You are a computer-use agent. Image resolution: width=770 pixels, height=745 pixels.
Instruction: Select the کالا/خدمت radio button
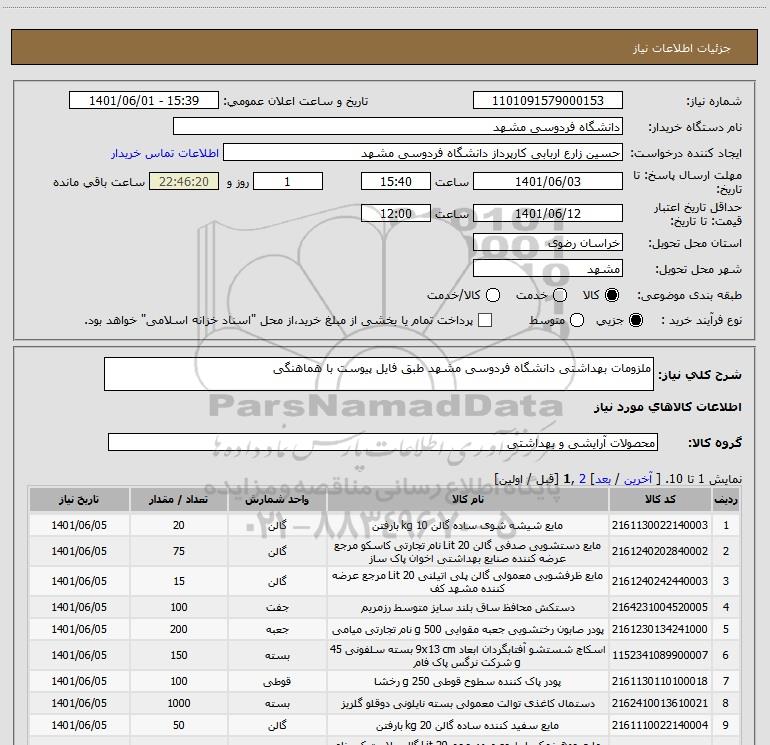493,295
